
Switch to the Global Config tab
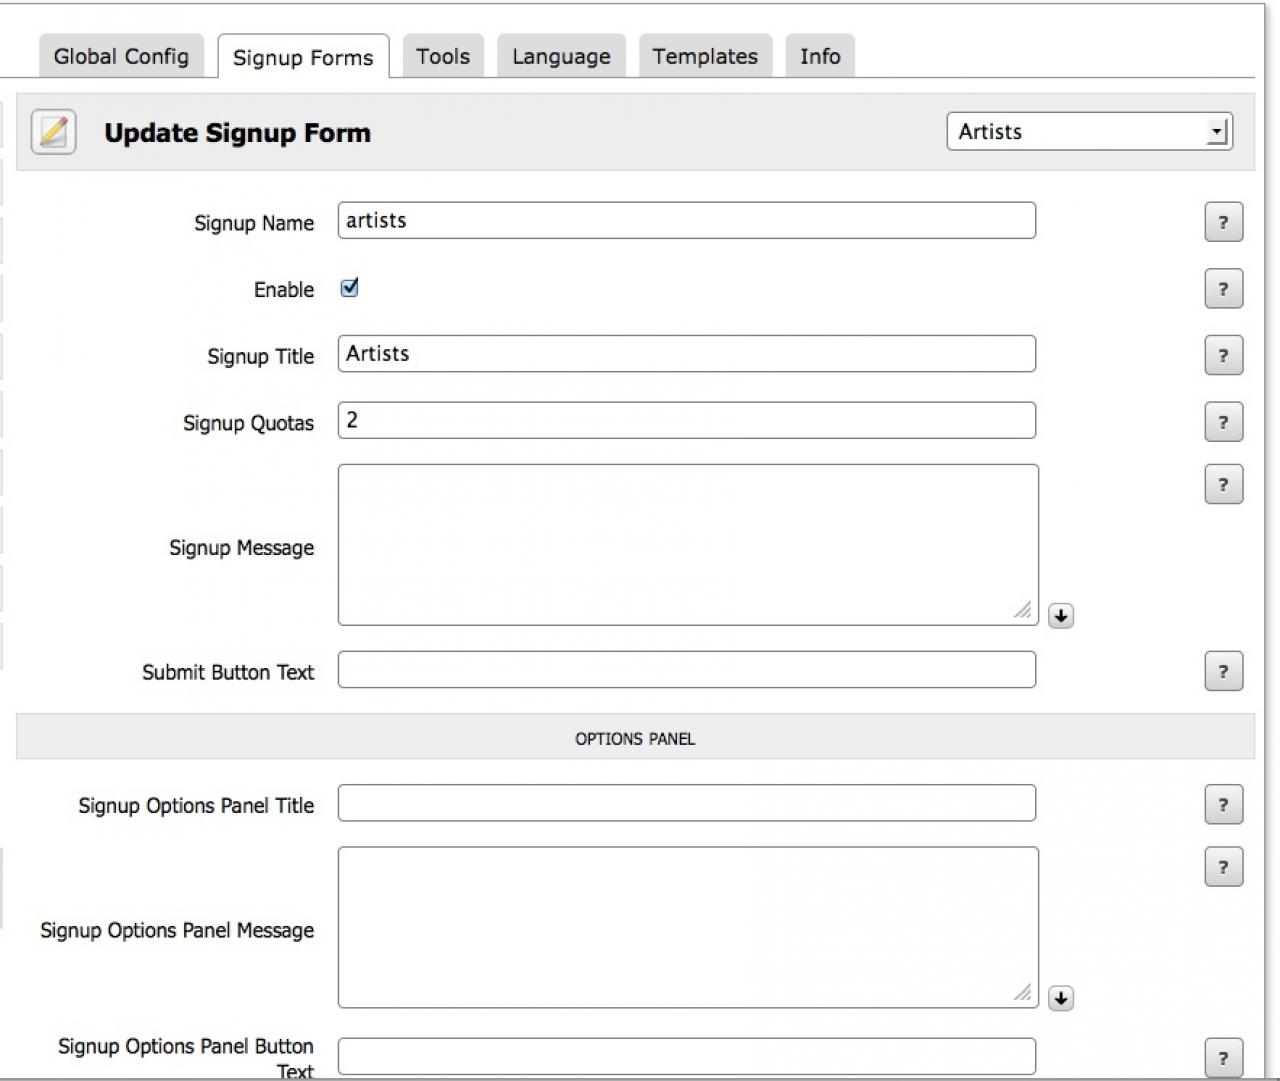pyautogui.click(x=121, y=56)
